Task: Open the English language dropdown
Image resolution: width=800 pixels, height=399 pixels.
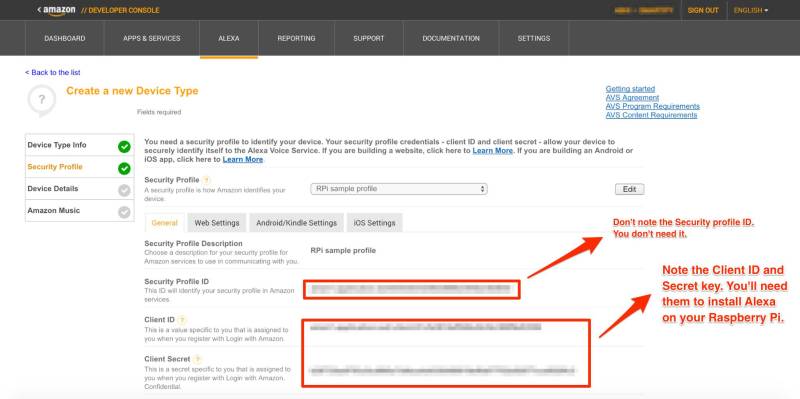Action: tap(751, 10)
